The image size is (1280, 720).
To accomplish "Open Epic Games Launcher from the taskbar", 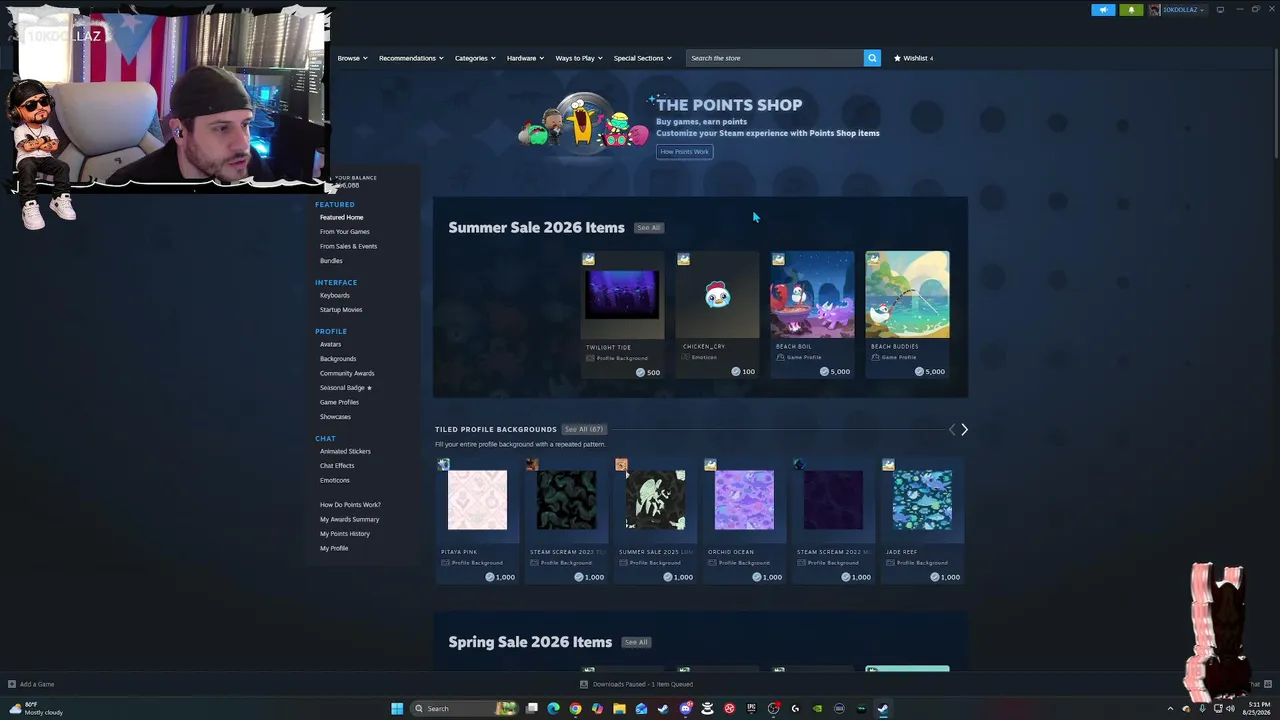I will [x=751, y=709].
